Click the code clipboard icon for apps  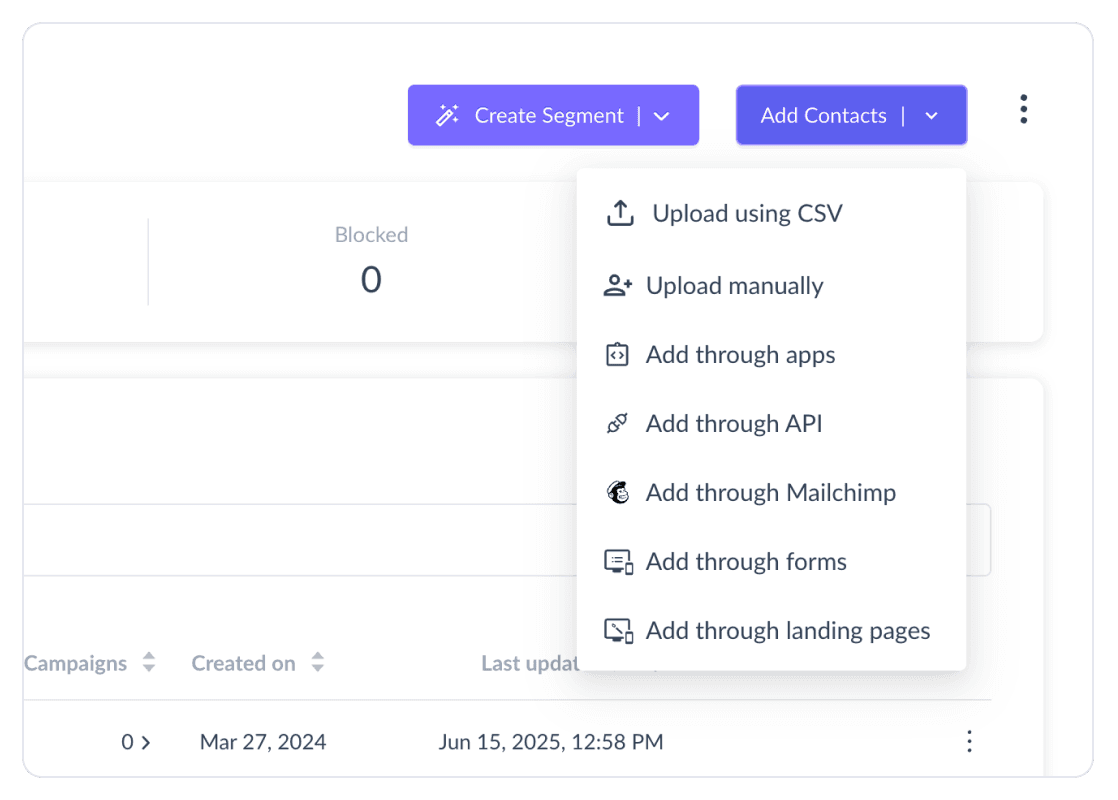click(618, 355)
